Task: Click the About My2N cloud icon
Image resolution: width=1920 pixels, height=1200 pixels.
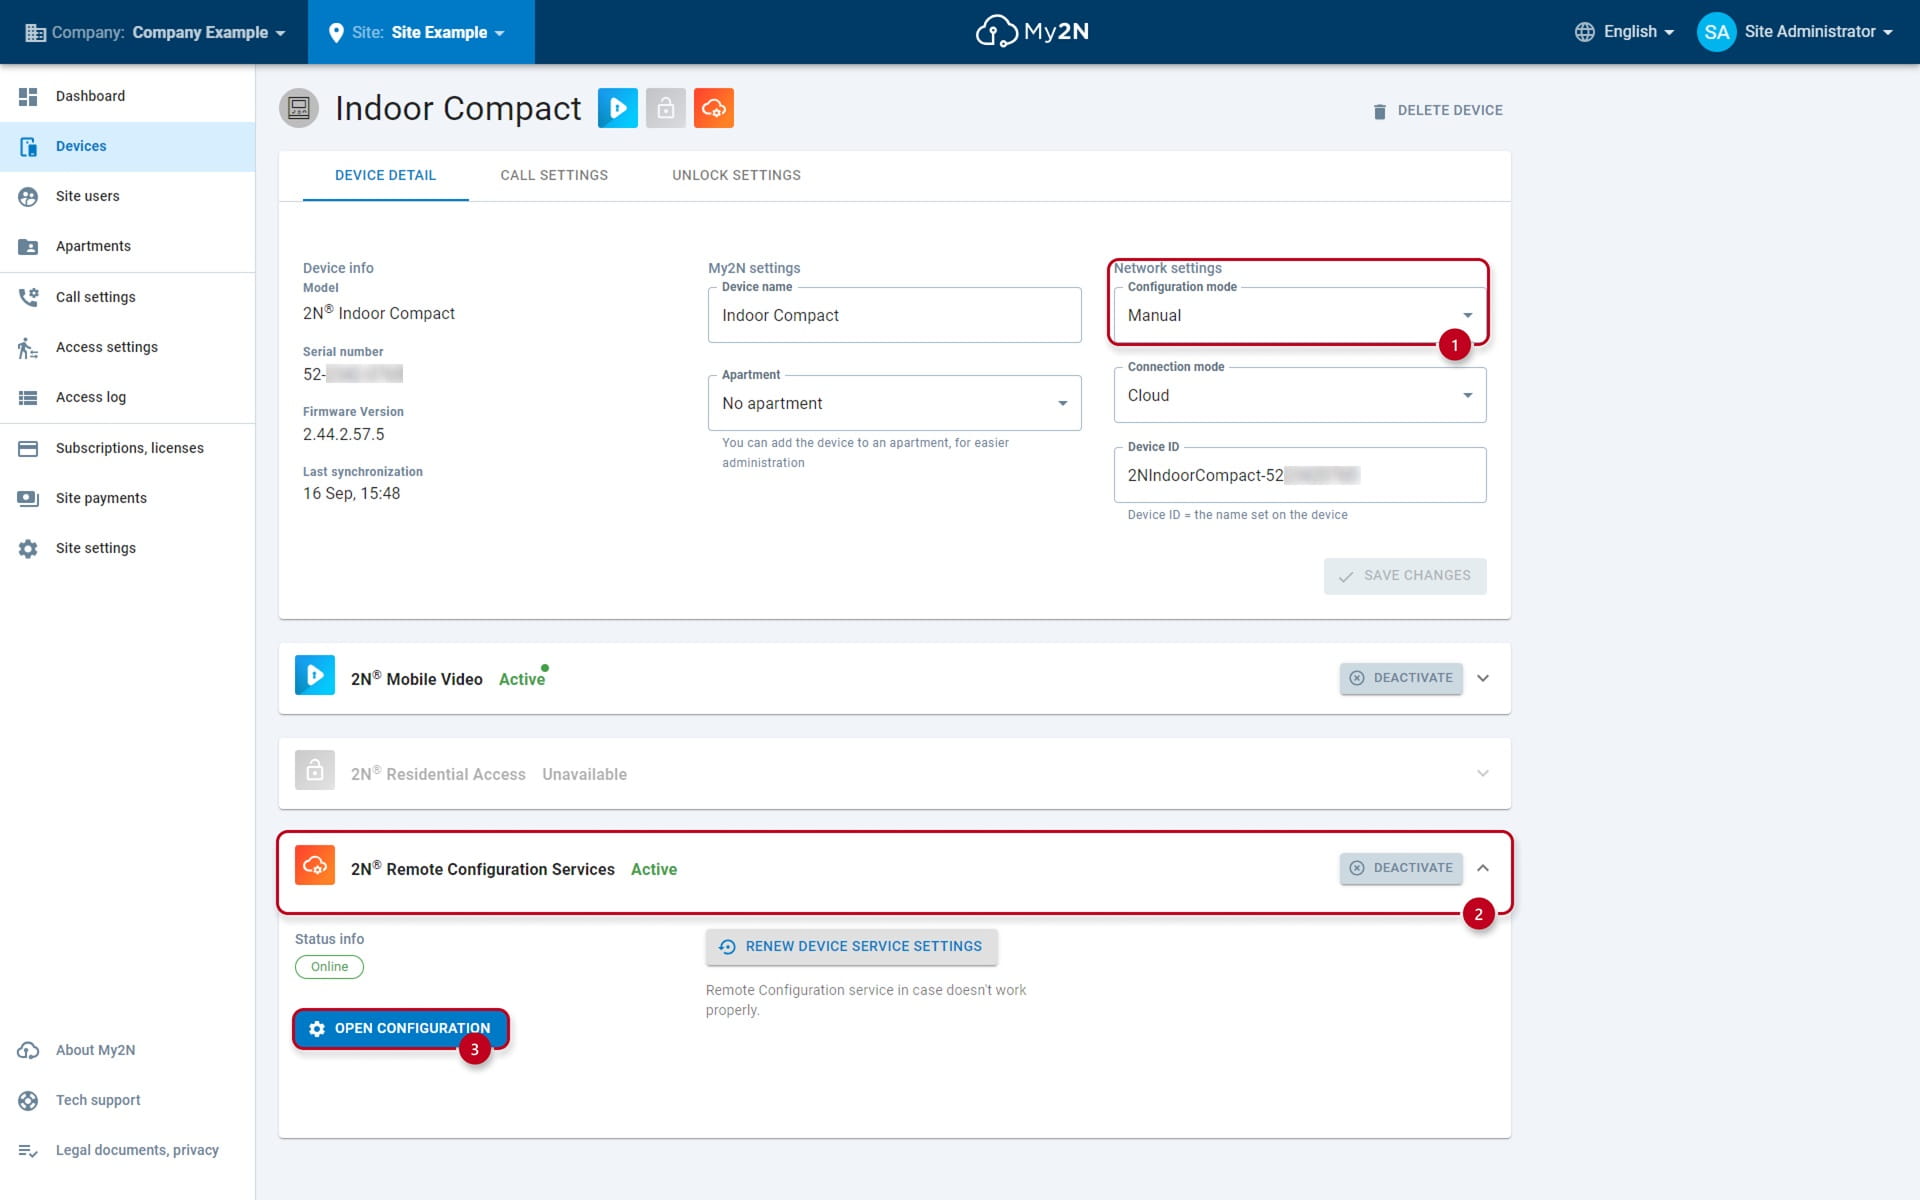Action: [28, 1050]
